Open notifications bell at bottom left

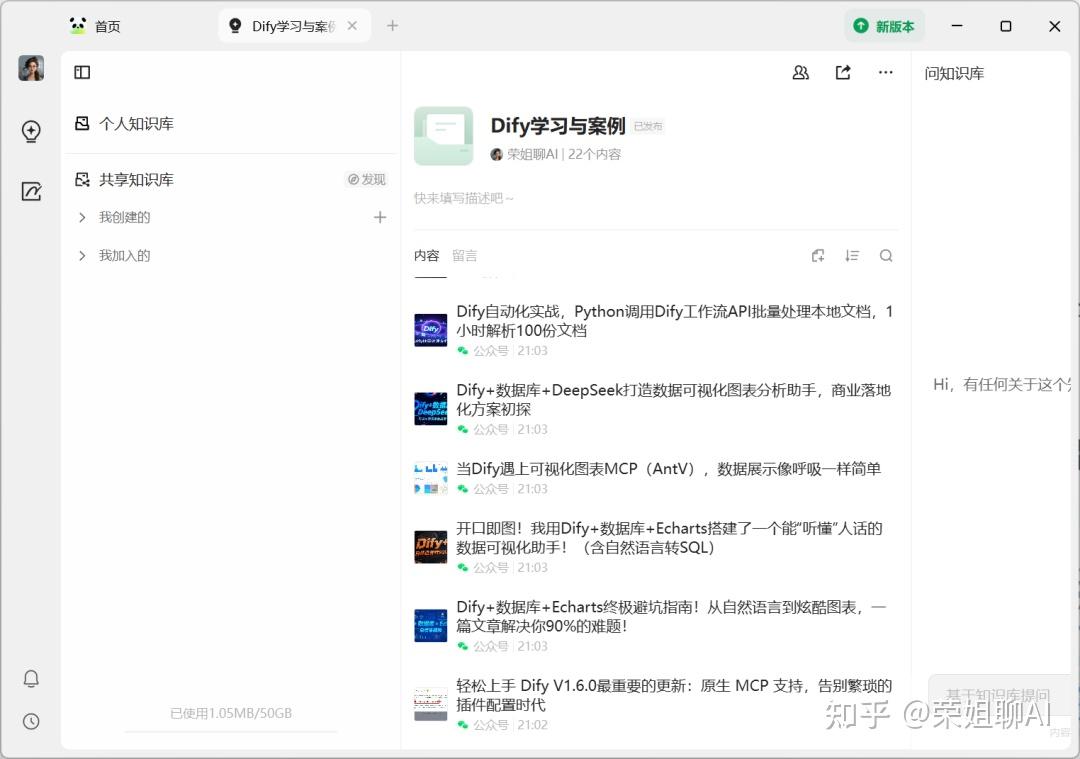coord(31,678)
